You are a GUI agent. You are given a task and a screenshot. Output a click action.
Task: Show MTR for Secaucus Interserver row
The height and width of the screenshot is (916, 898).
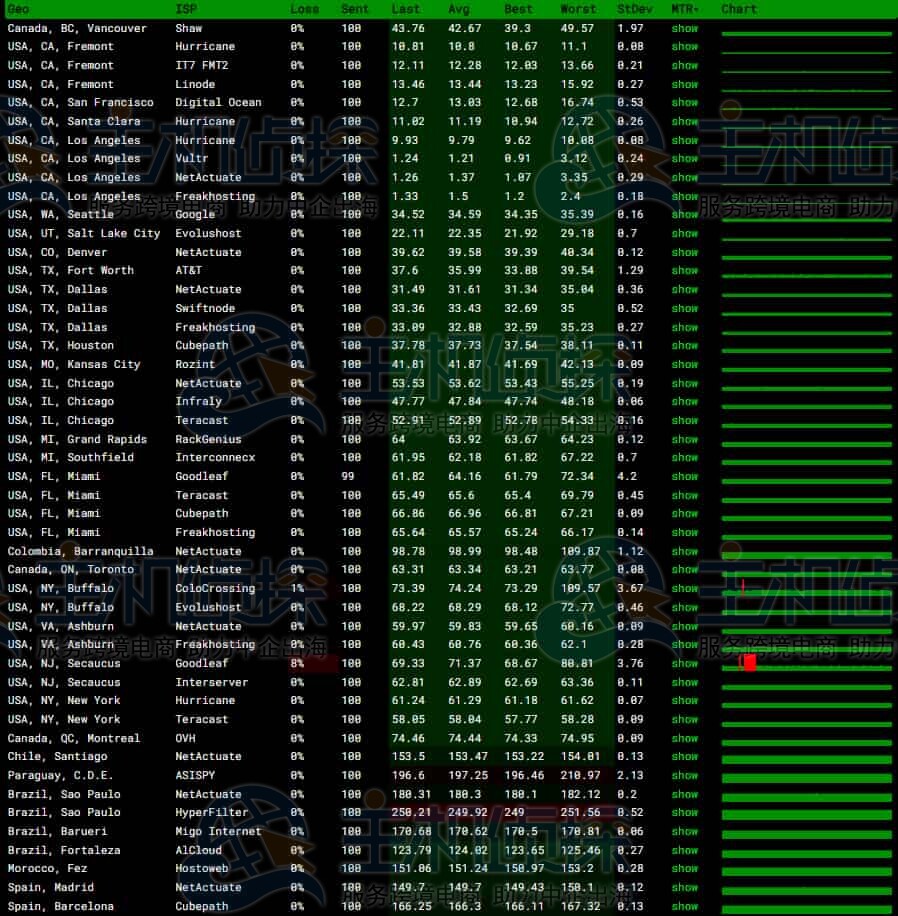coord(685,682)
